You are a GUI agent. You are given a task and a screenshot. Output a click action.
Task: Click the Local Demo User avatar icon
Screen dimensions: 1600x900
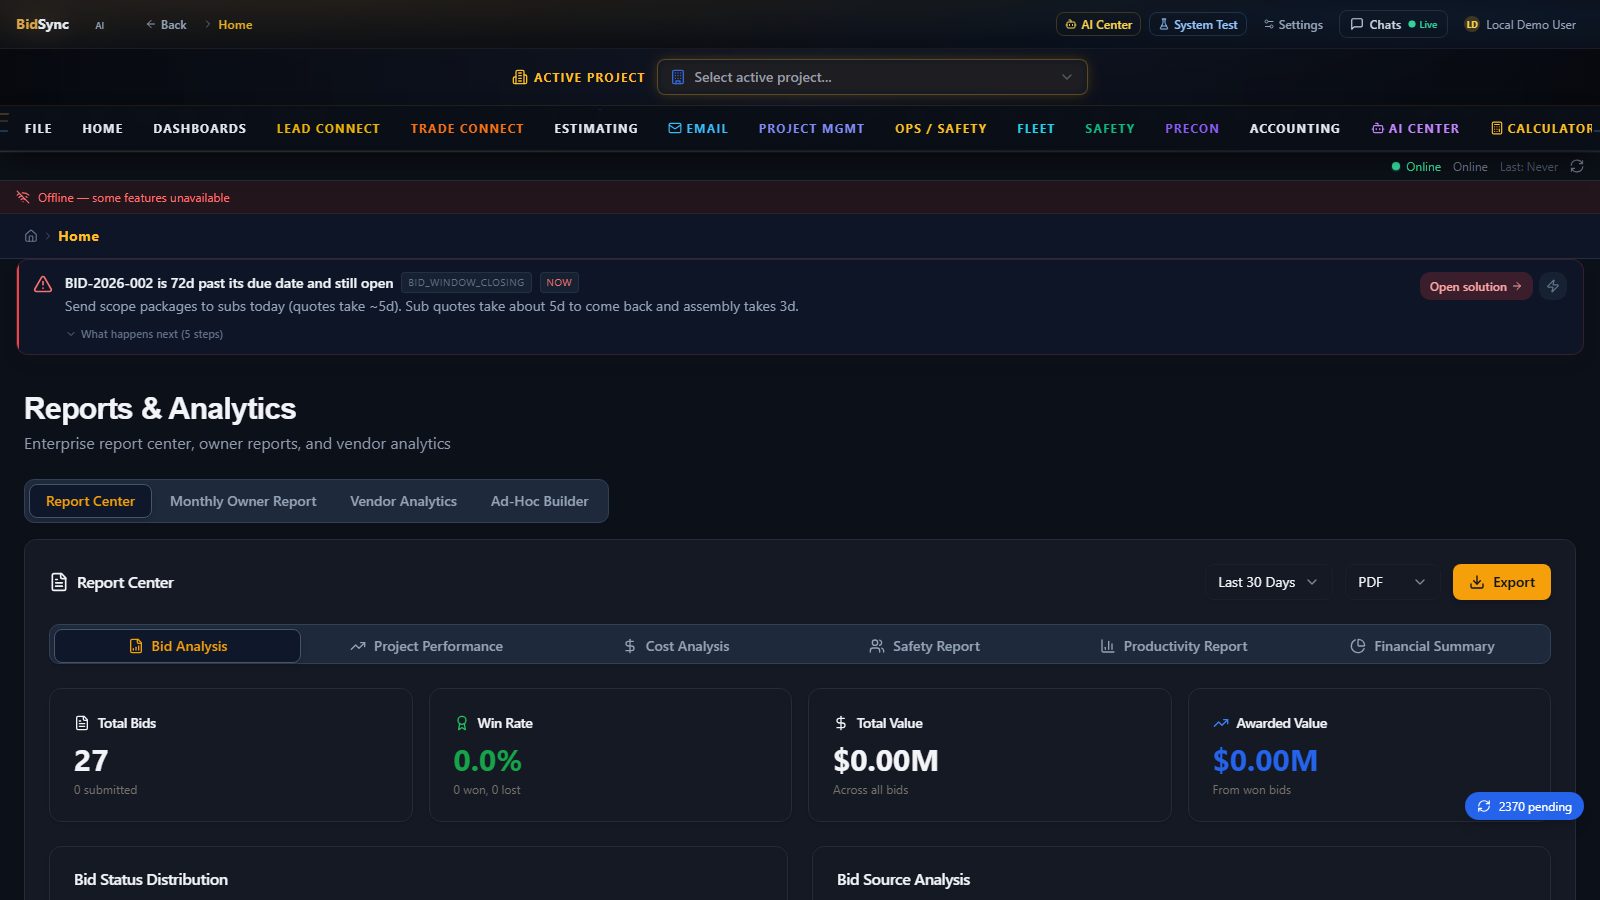click(x=1472, y=24)
